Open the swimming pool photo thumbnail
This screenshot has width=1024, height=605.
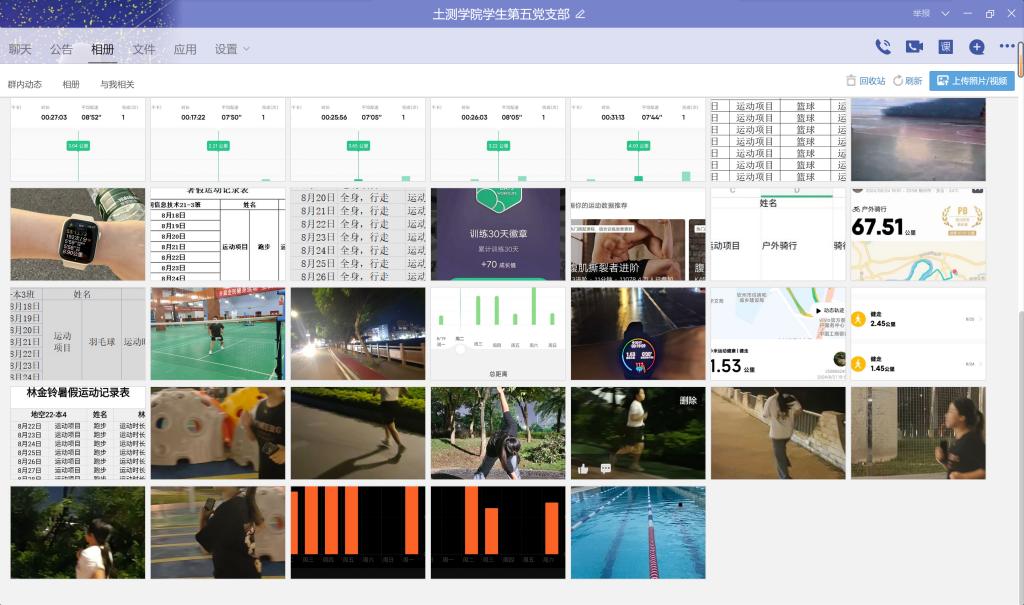click(638, 532)
